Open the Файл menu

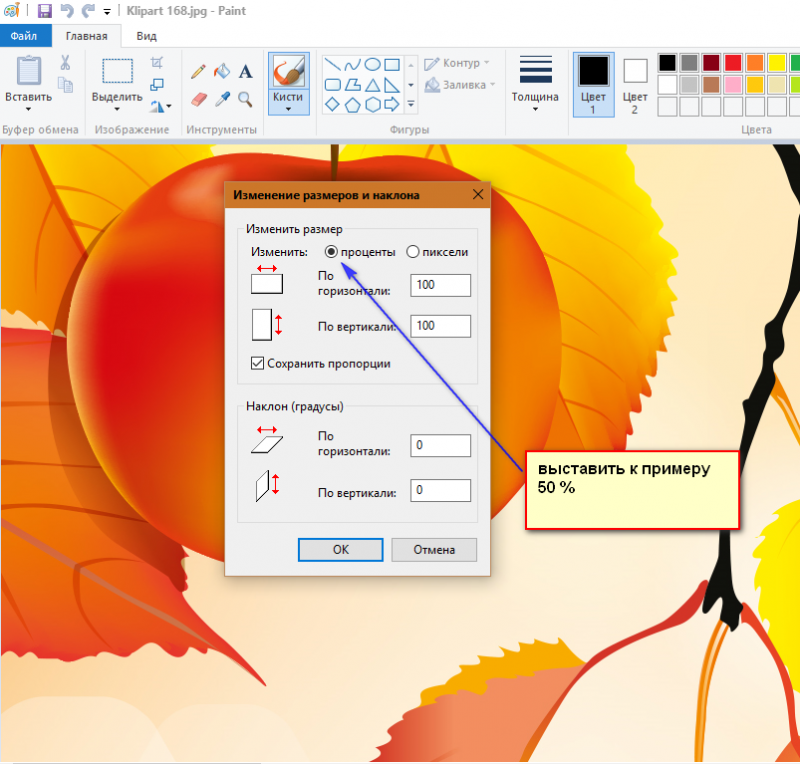pyautogui.click(x=24, y=36)
